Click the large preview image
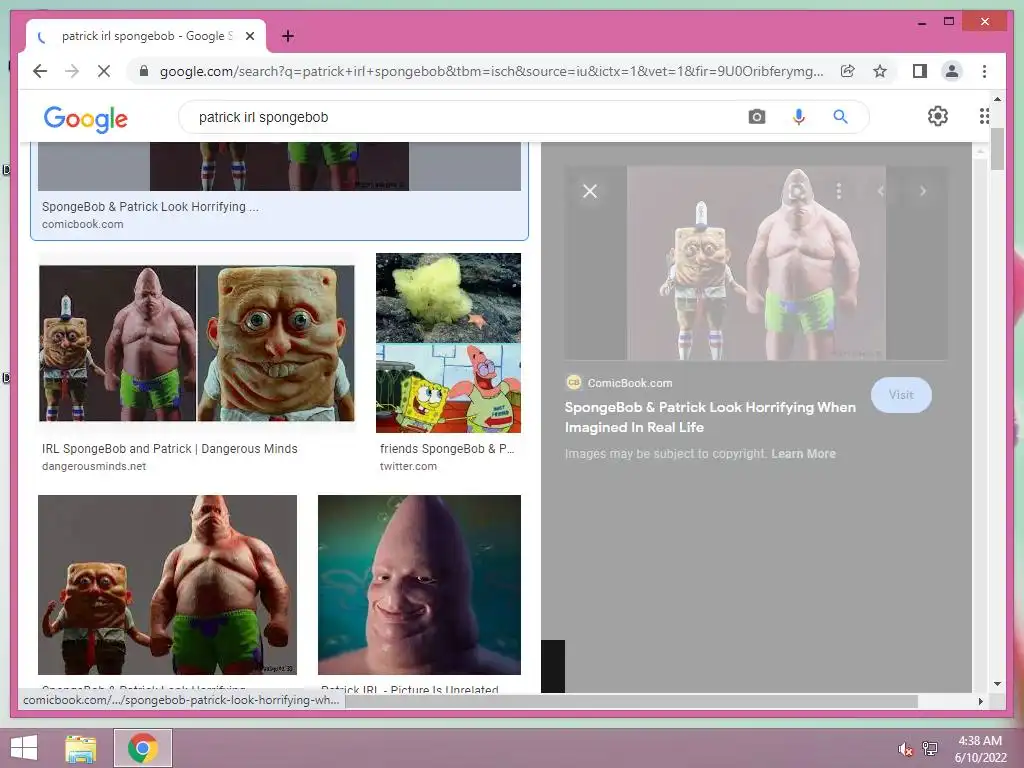This screenshot has height=768, width=1024. [756, 263]
